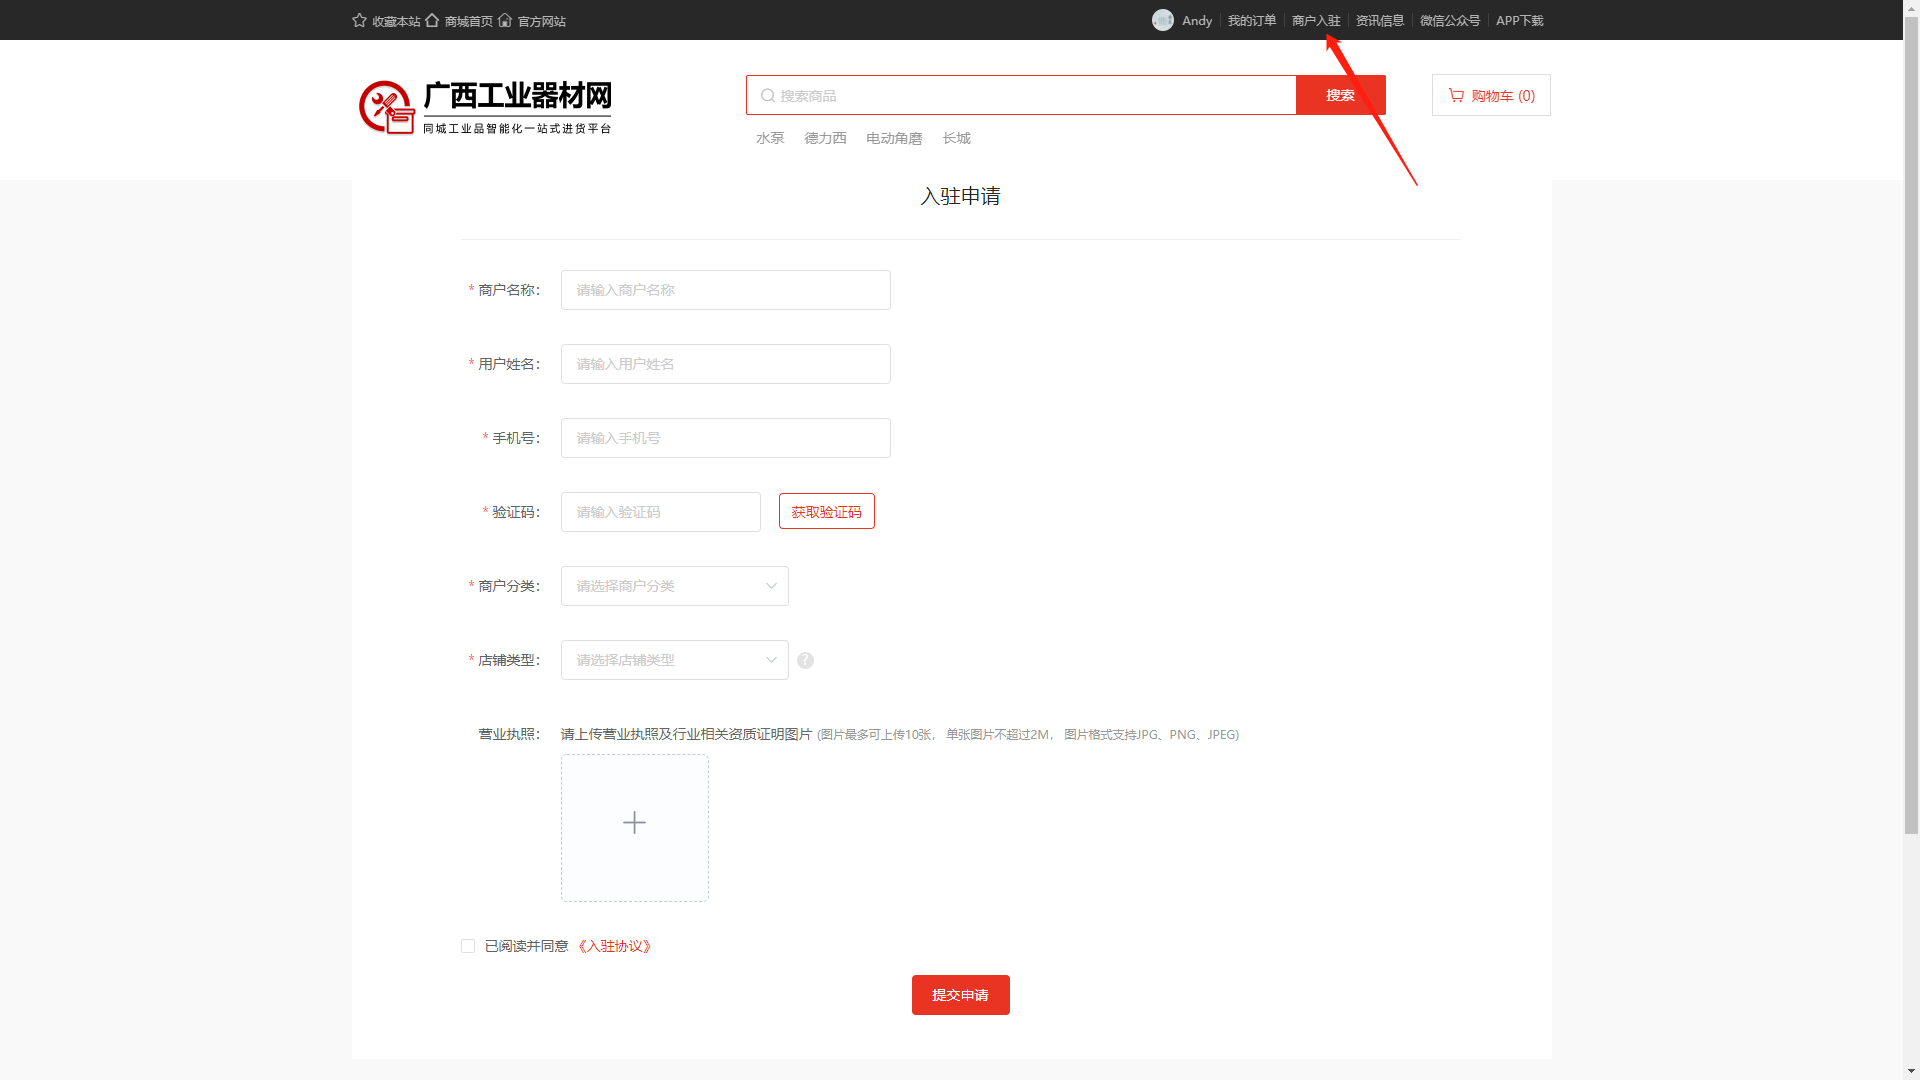Click the 获取验证码 button
Viewport: 1920px width, 1080px height.
[826, 511]
